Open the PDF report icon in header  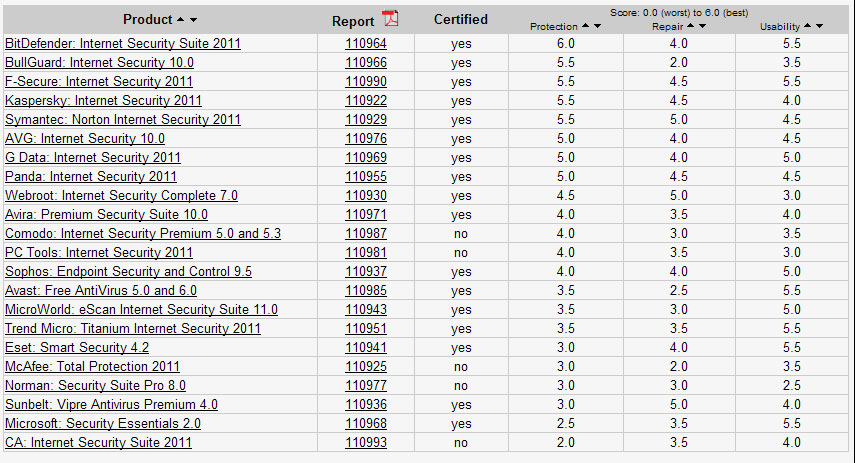pos(390,19)
